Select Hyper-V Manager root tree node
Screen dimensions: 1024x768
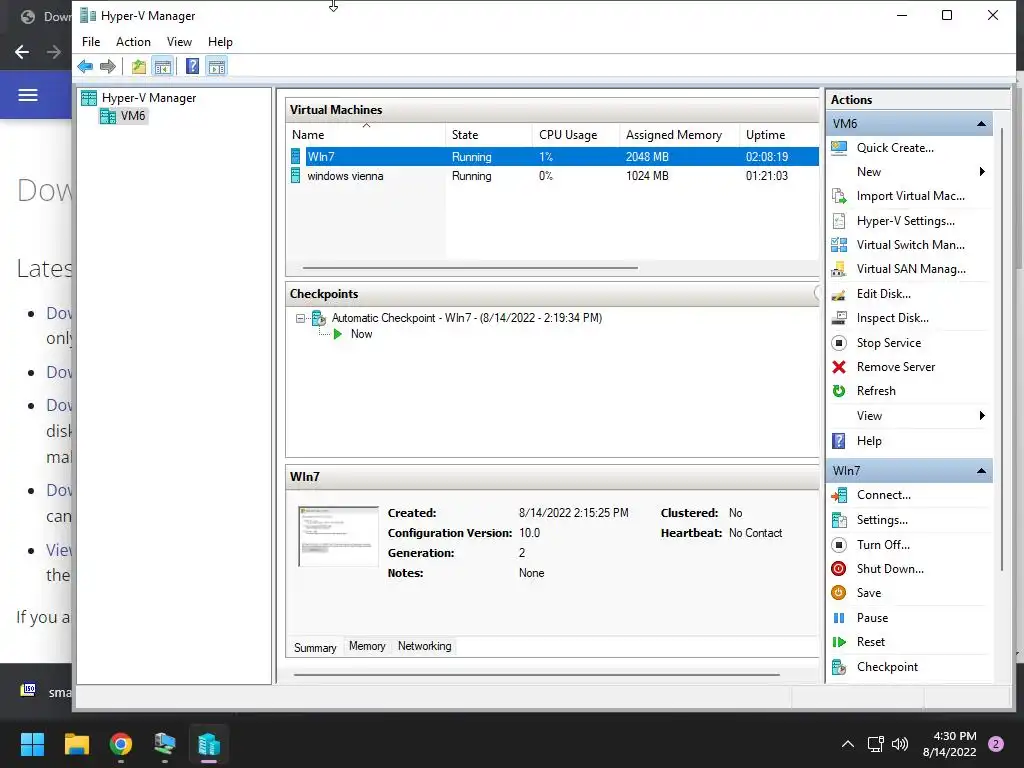click(148, 98)
